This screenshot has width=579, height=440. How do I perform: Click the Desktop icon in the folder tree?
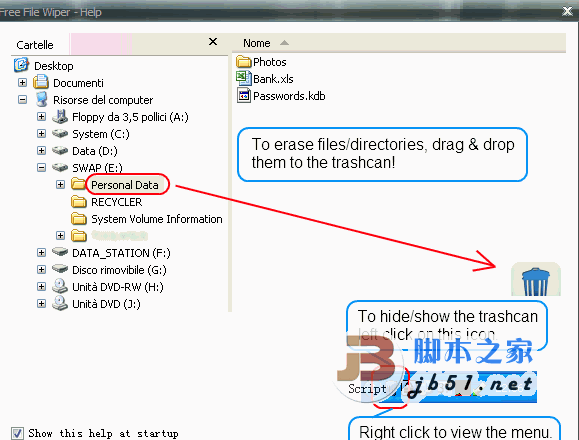(x=21, y=65)
